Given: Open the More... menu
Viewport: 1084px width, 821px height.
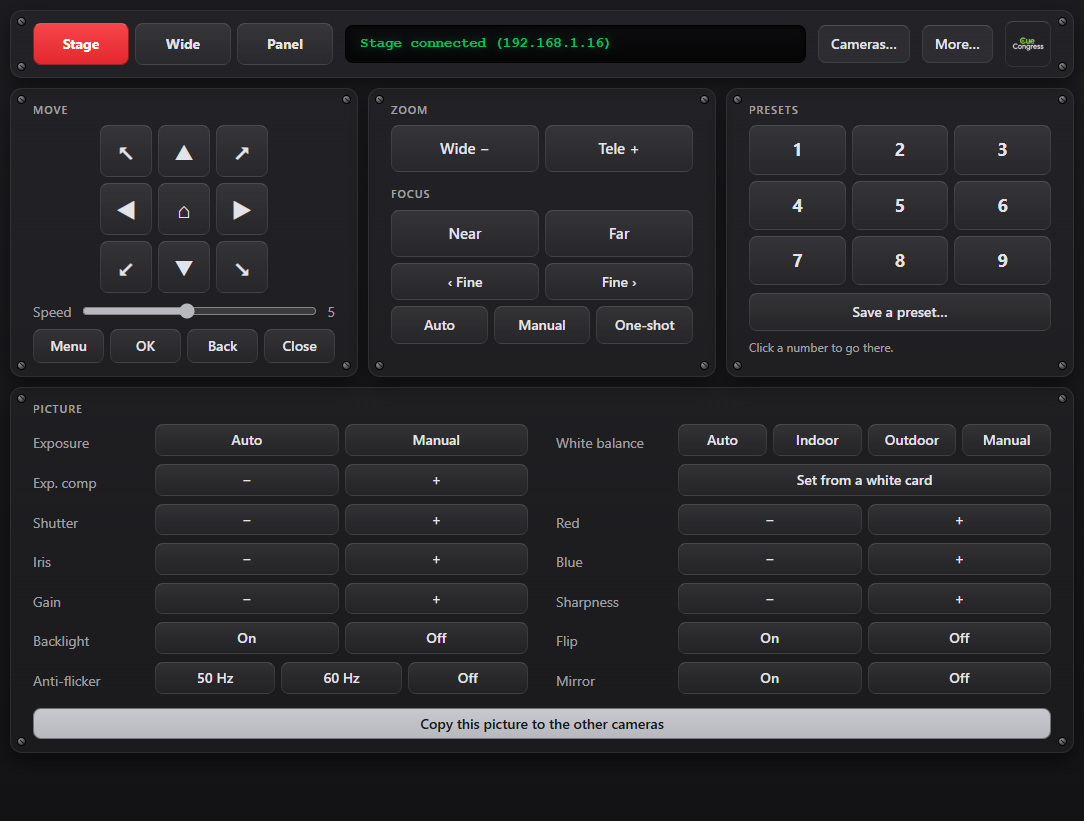Looking at the screenshot, I should (x=957, y=44).
